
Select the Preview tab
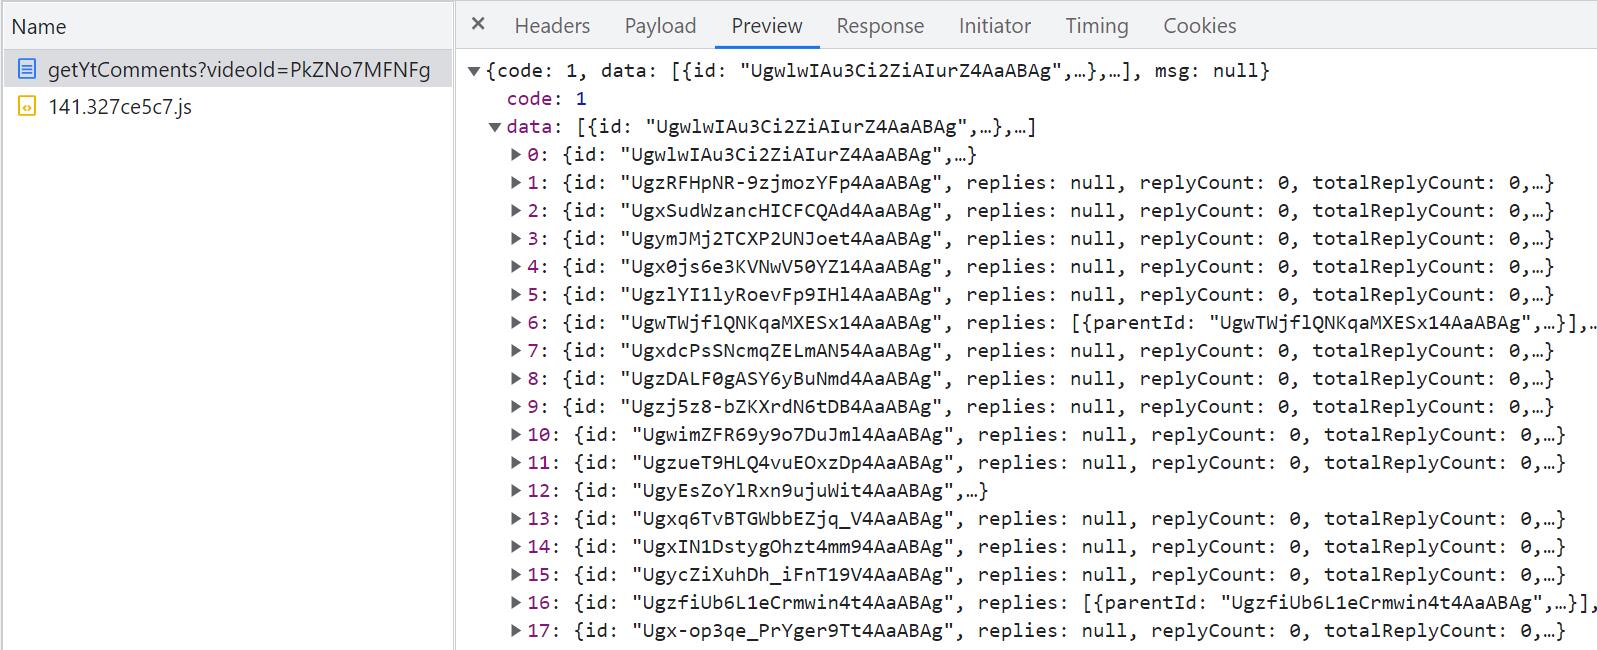767,26
